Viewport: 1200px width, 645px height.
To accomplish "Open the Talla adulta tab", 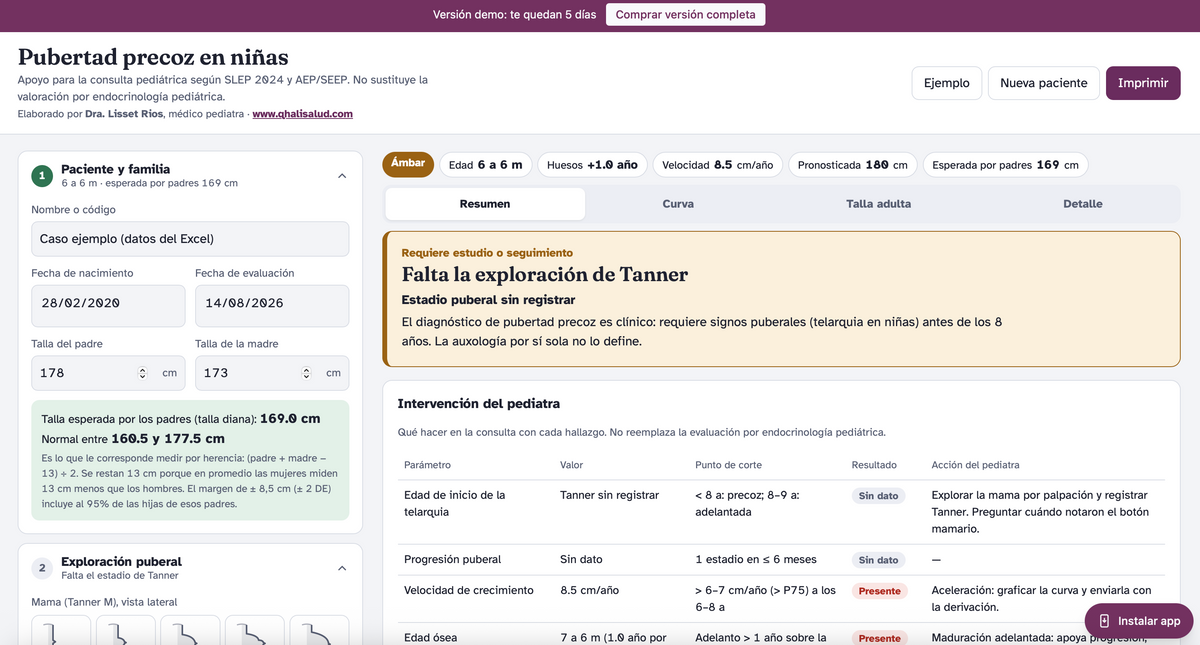I will pyautogui.click(x=879, y=204).
